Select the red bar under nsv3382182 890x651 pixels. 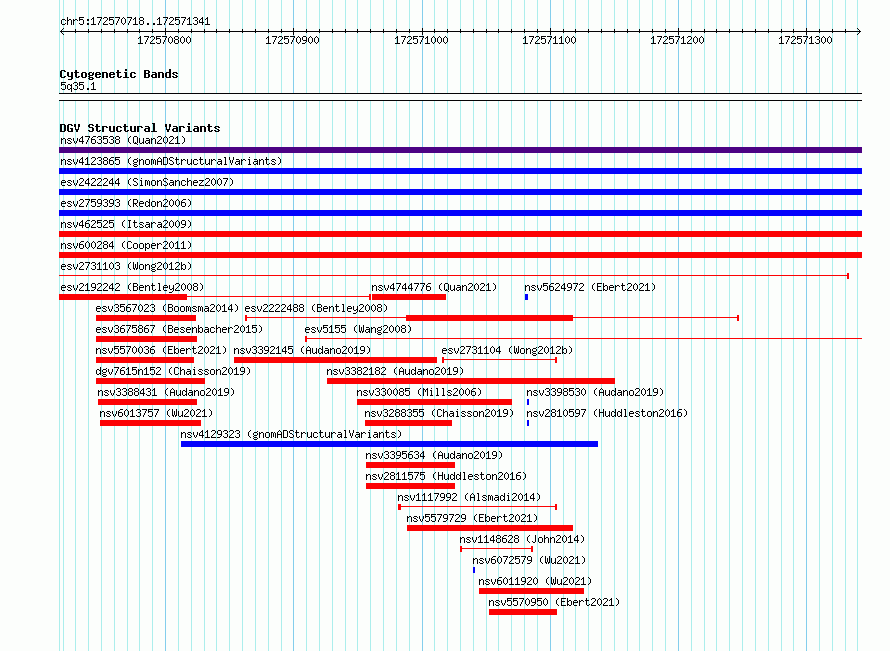471,381
